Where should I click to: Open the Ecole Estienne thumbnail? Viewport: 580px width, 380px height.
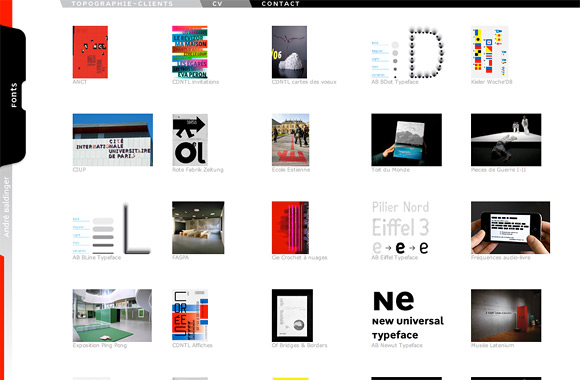point(290,140)
